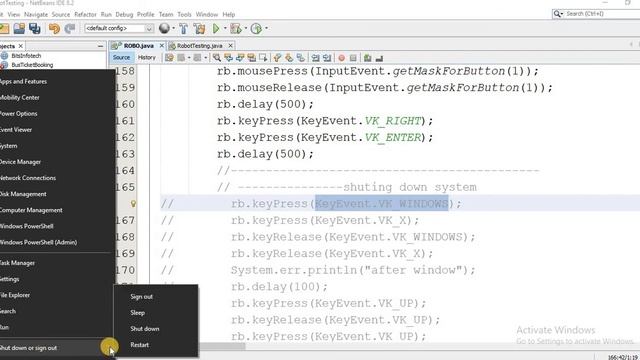Click the Shift Line Left icon

pos(316,58)
